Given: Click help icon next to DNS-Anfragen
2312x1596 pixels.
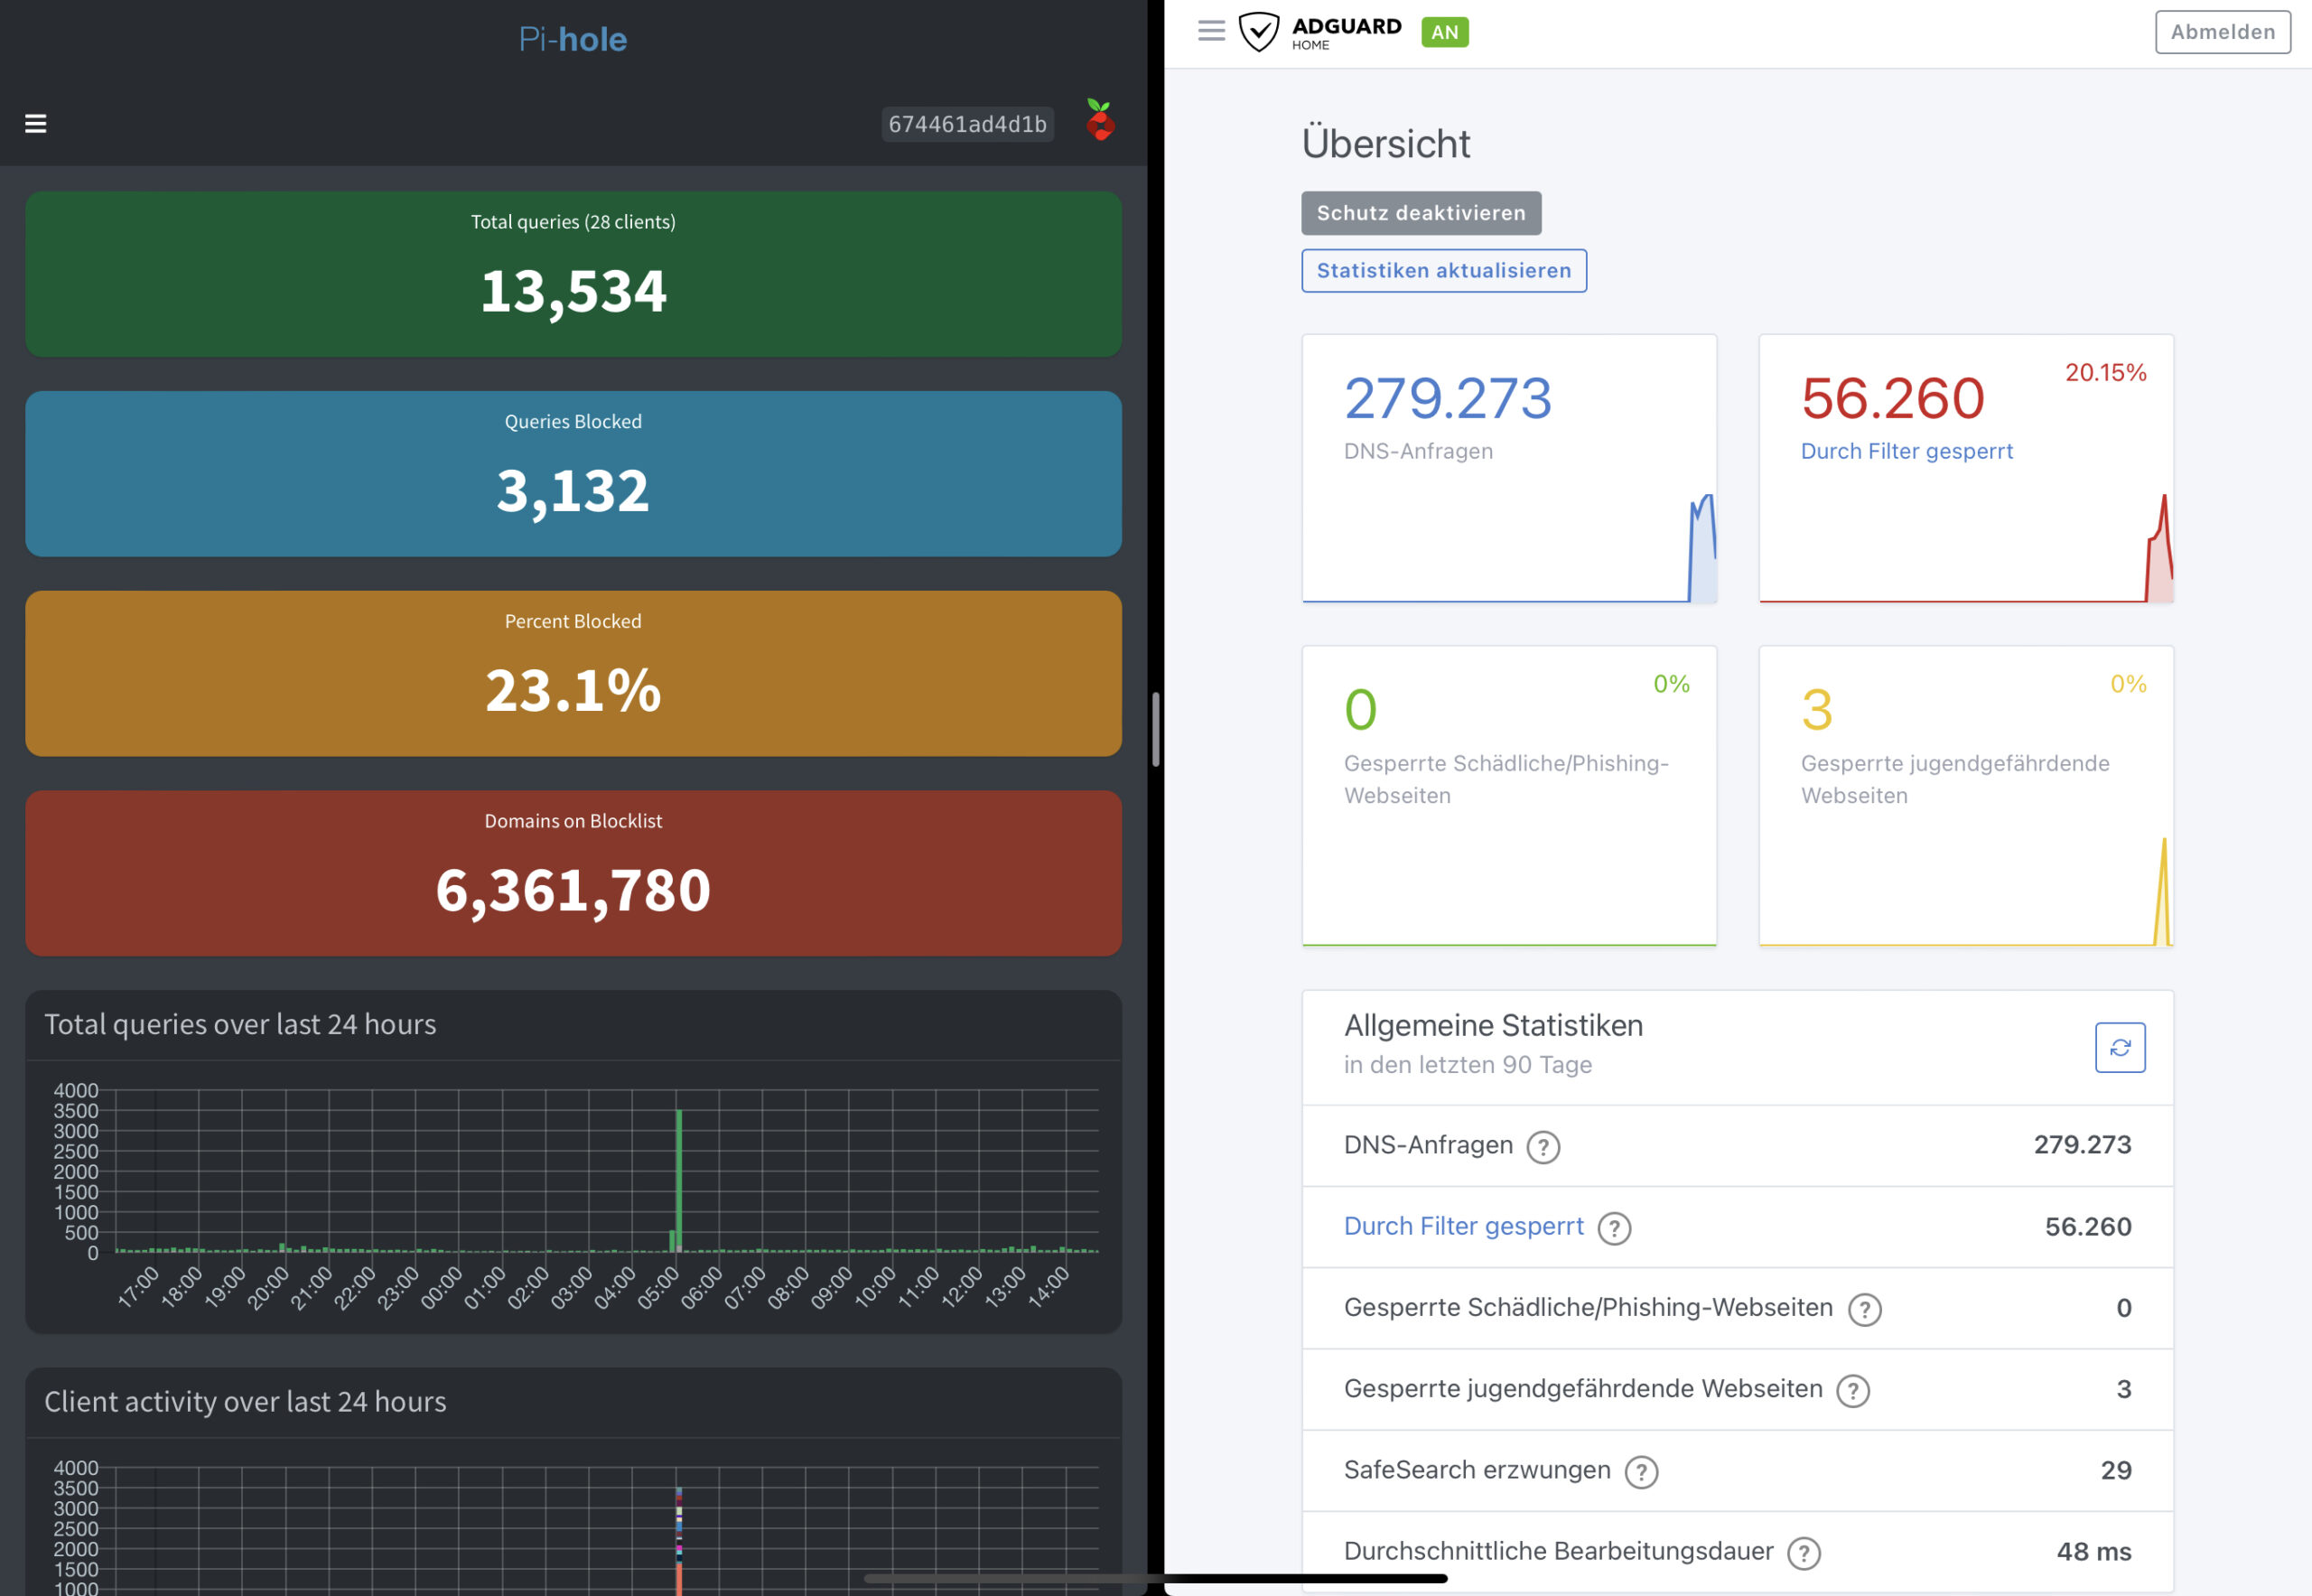Looking at the screenshot, I should (1543, 1147).
